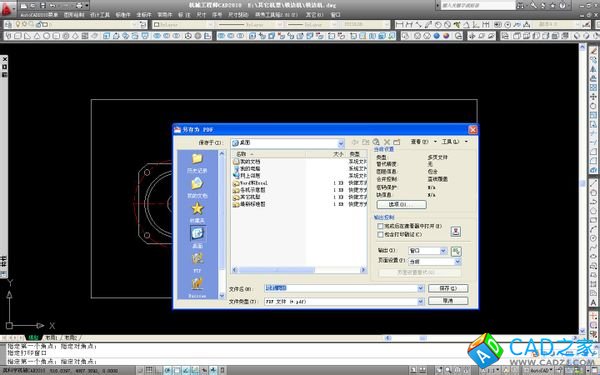The height and width of the screenshot is (375, 600).
Task: Expand the file type PDF dropdown
Action: [x=421, y=302]
